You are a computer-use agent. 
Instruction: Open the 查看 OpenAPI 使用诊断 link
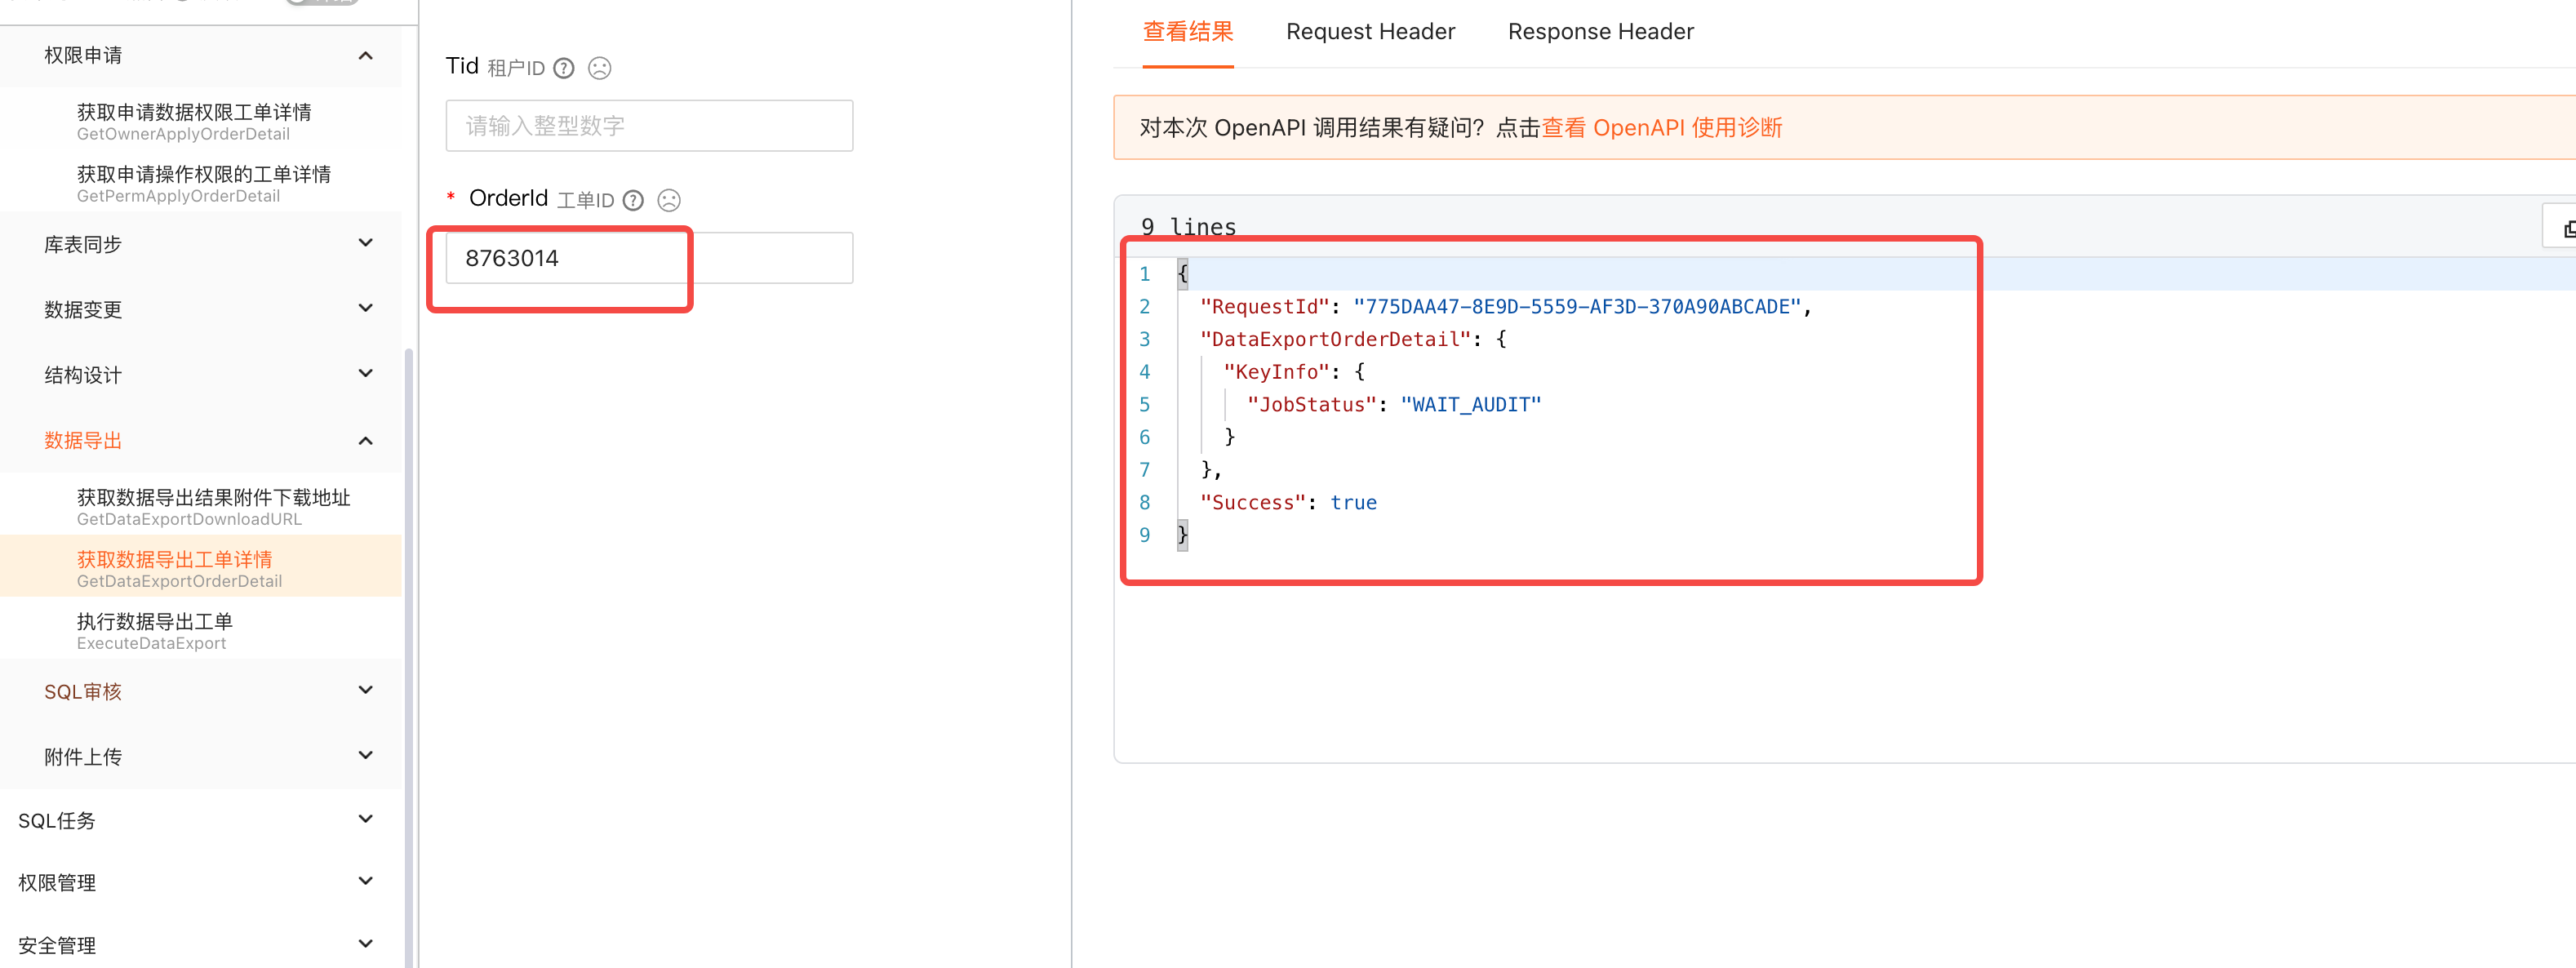[x=1661, y=128]
